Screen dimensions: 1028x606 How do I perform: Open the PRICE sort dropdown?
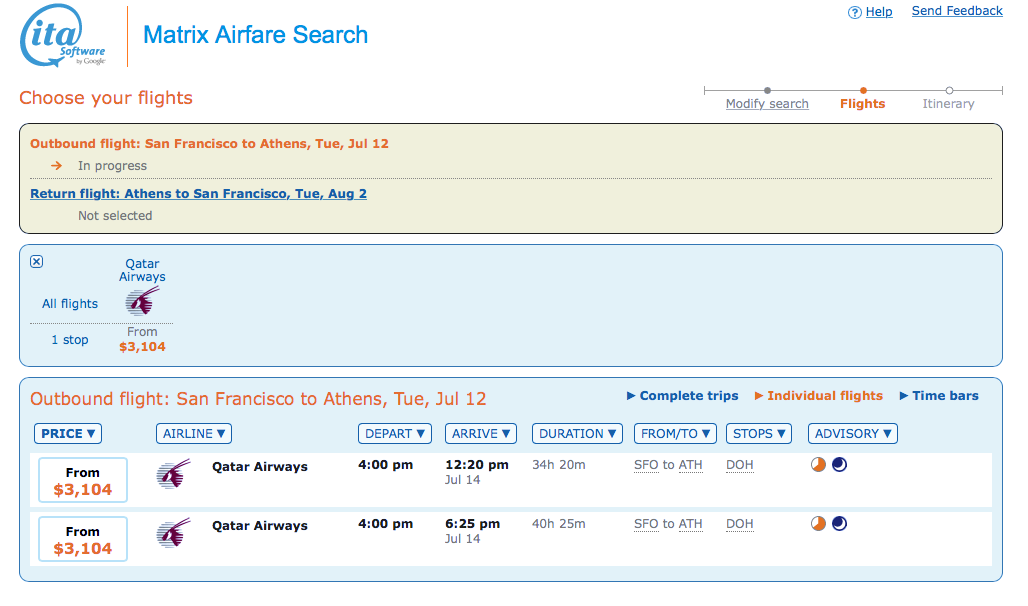tap(68, 434)
